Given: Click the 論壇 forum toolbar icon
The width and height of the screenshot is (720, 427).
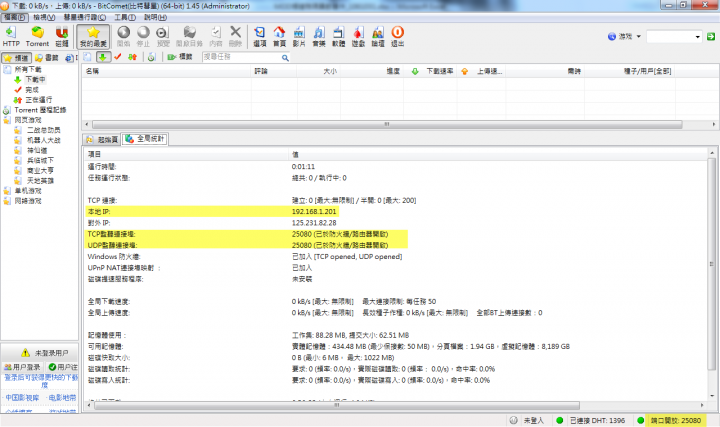Looking at the screenshot, I should point(378,36).
